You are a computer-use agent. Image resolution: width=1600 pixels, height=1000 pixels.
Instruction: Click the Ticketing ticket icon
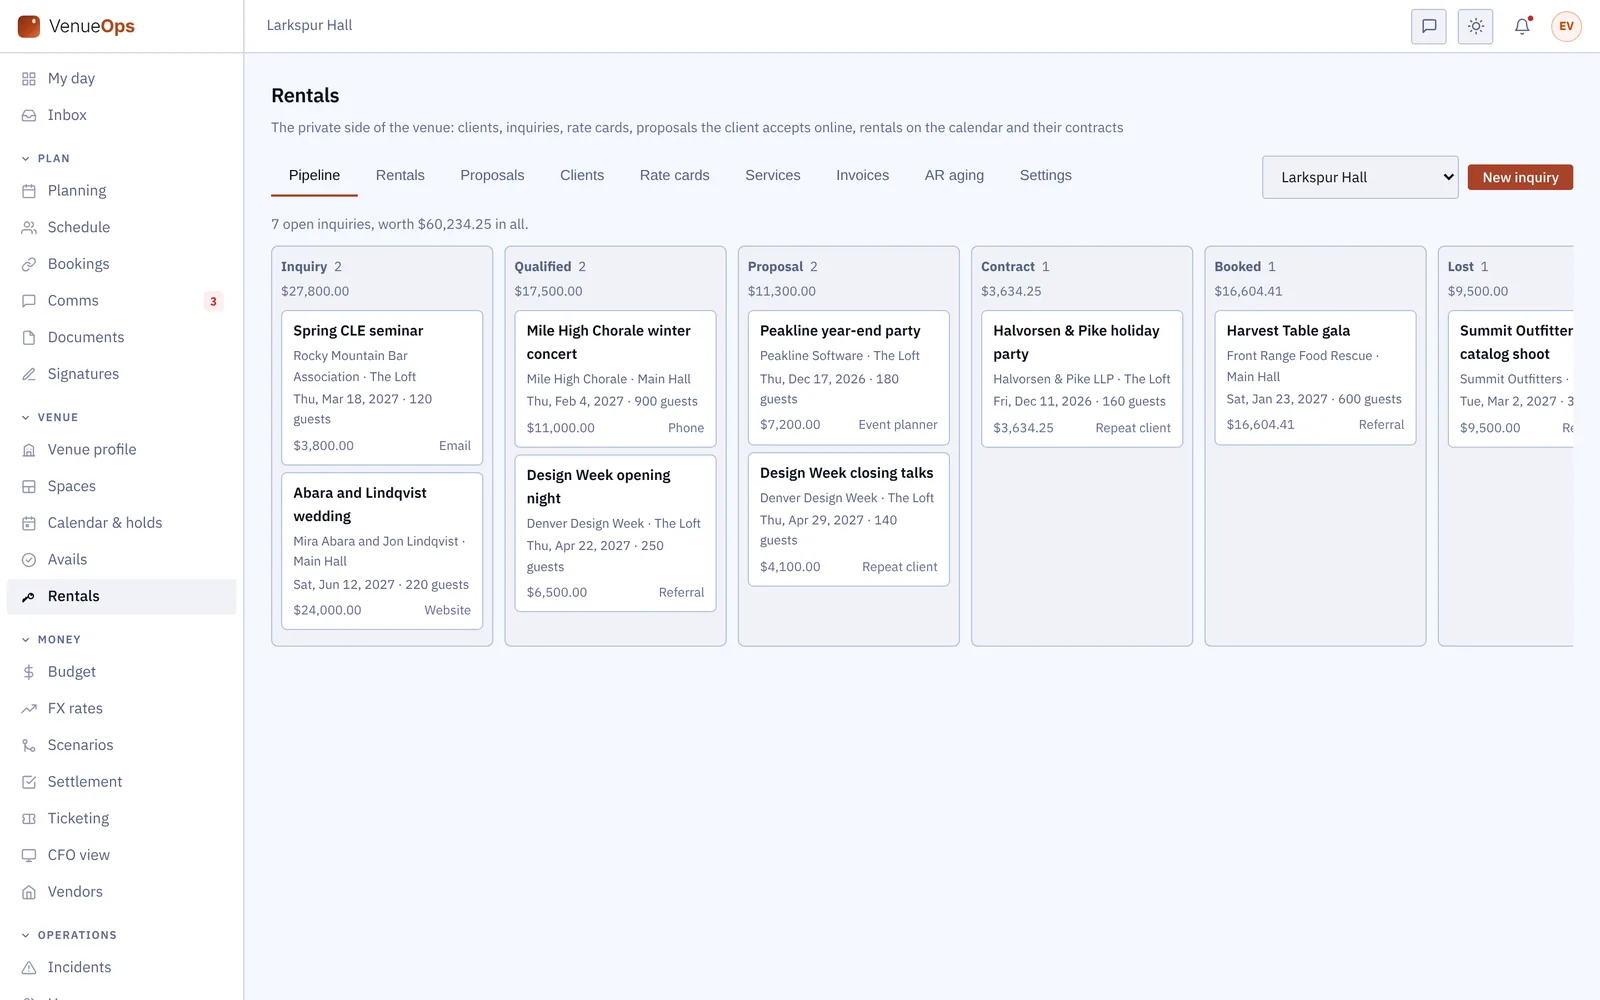coord(29,818)
